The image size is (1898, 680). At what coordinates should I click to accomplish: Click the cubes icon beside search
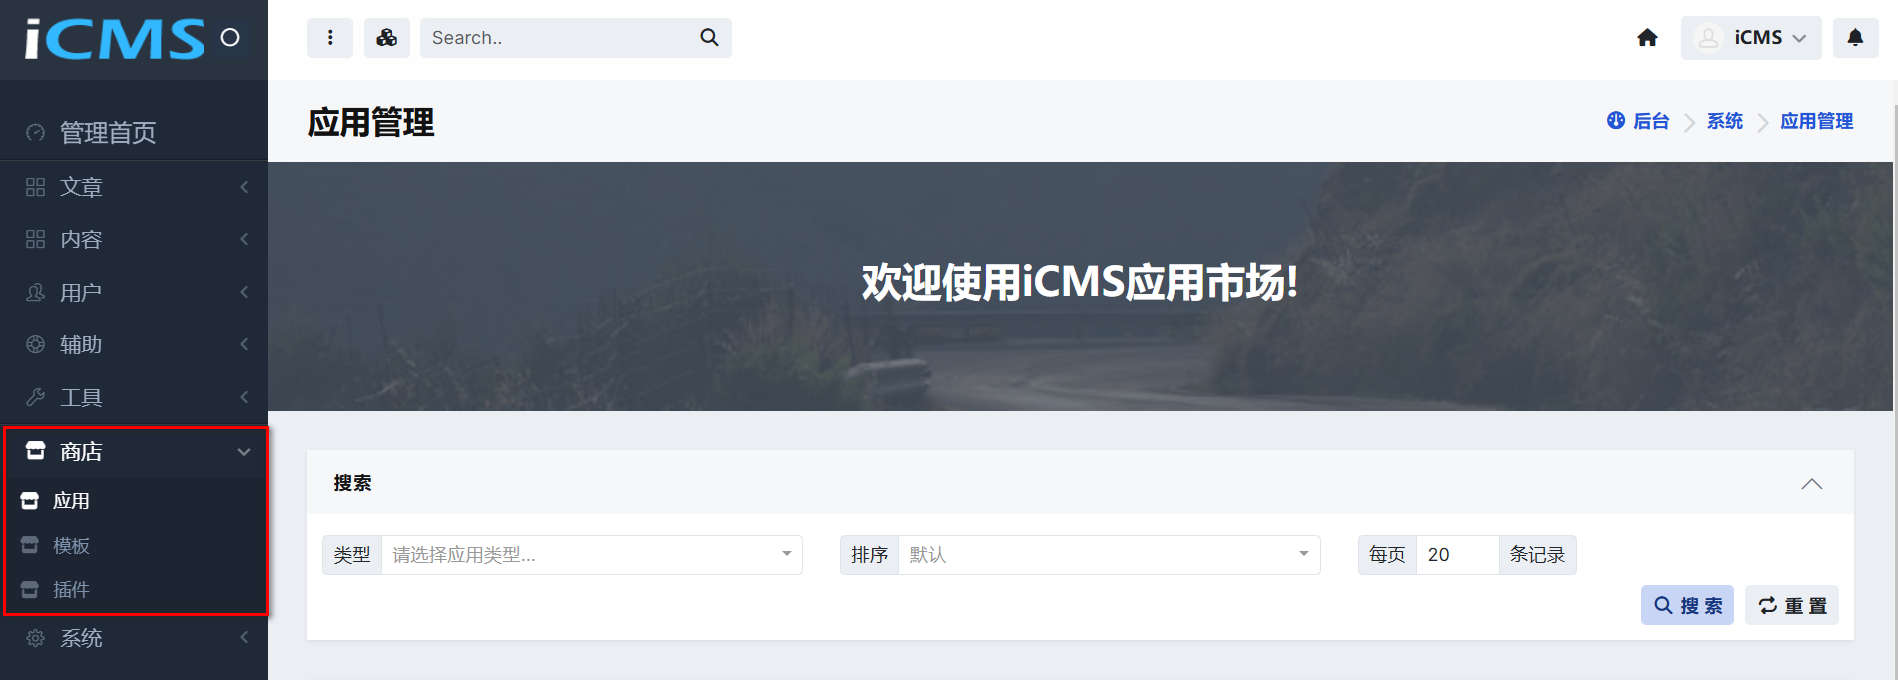click(387, 38)
